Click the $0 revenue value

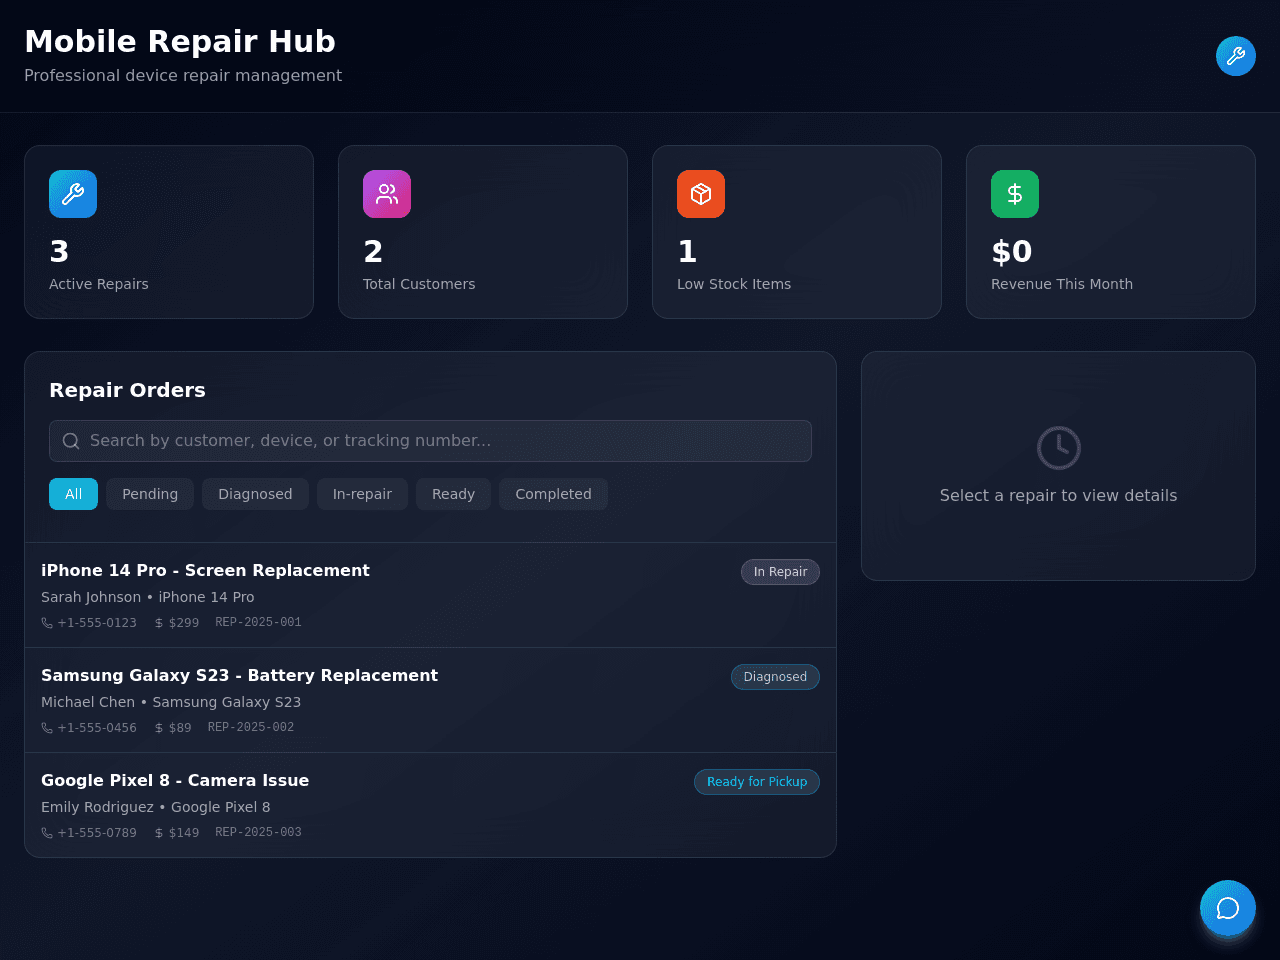1011,251
